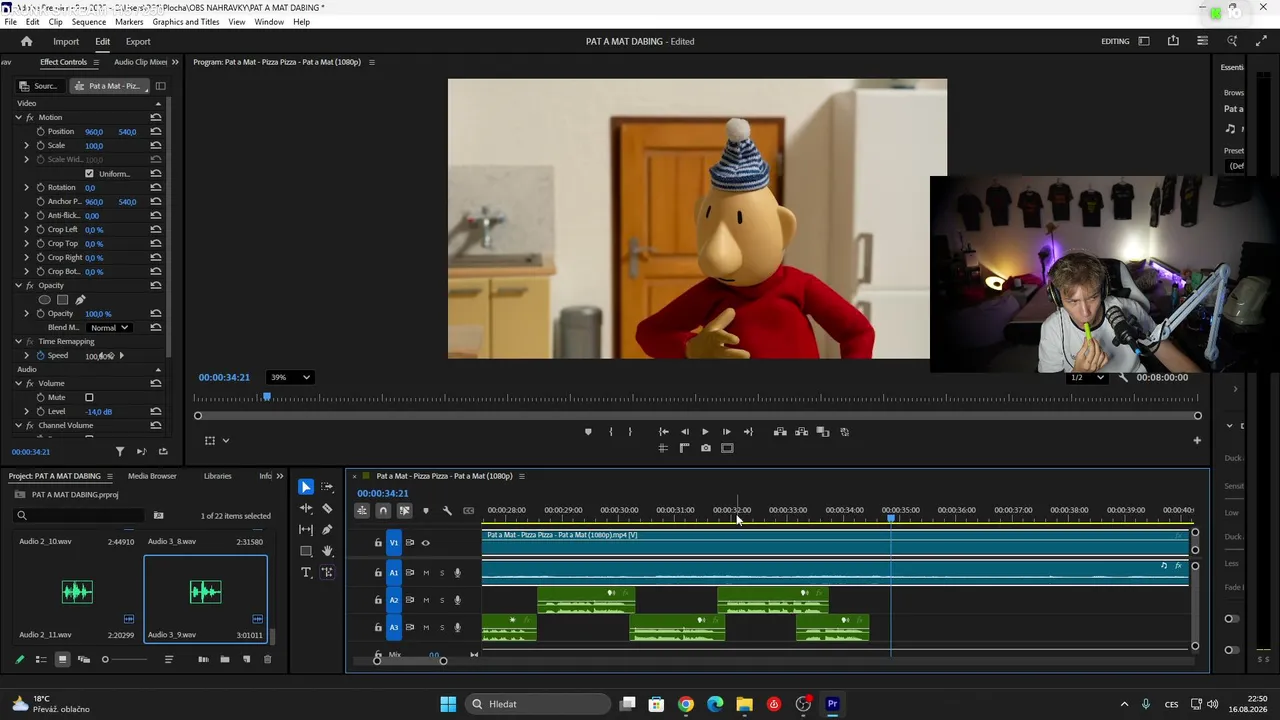This screenshot has width=1280, height=720.
Task: Click the timeline captions CC button
Action: (468, 511)
